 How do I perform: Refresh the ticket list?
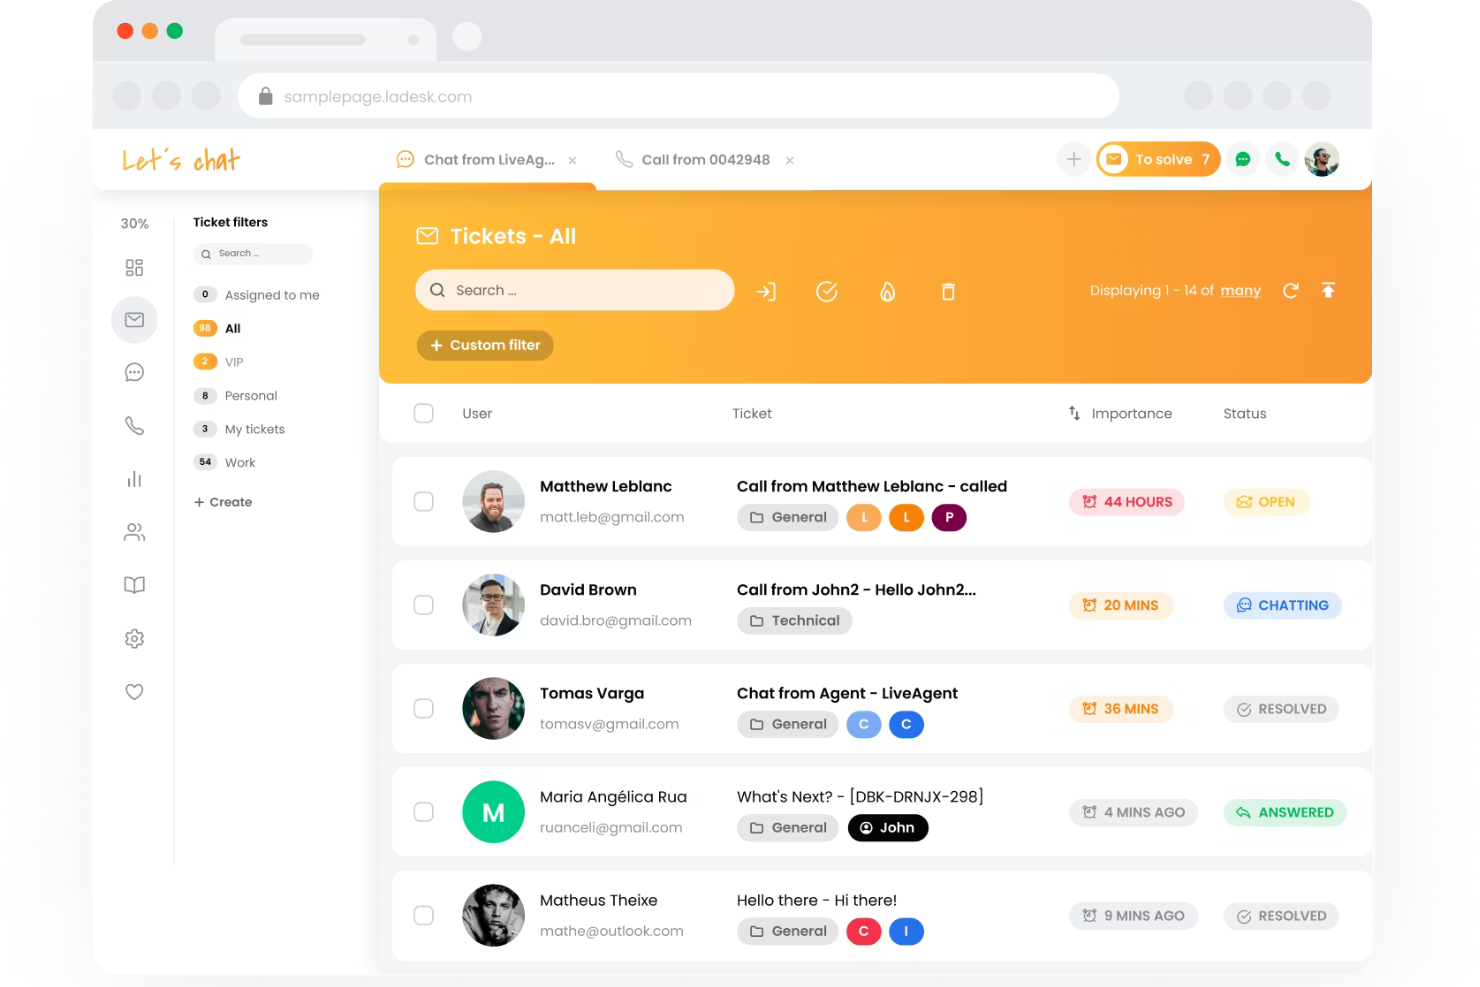point(1290,290)
